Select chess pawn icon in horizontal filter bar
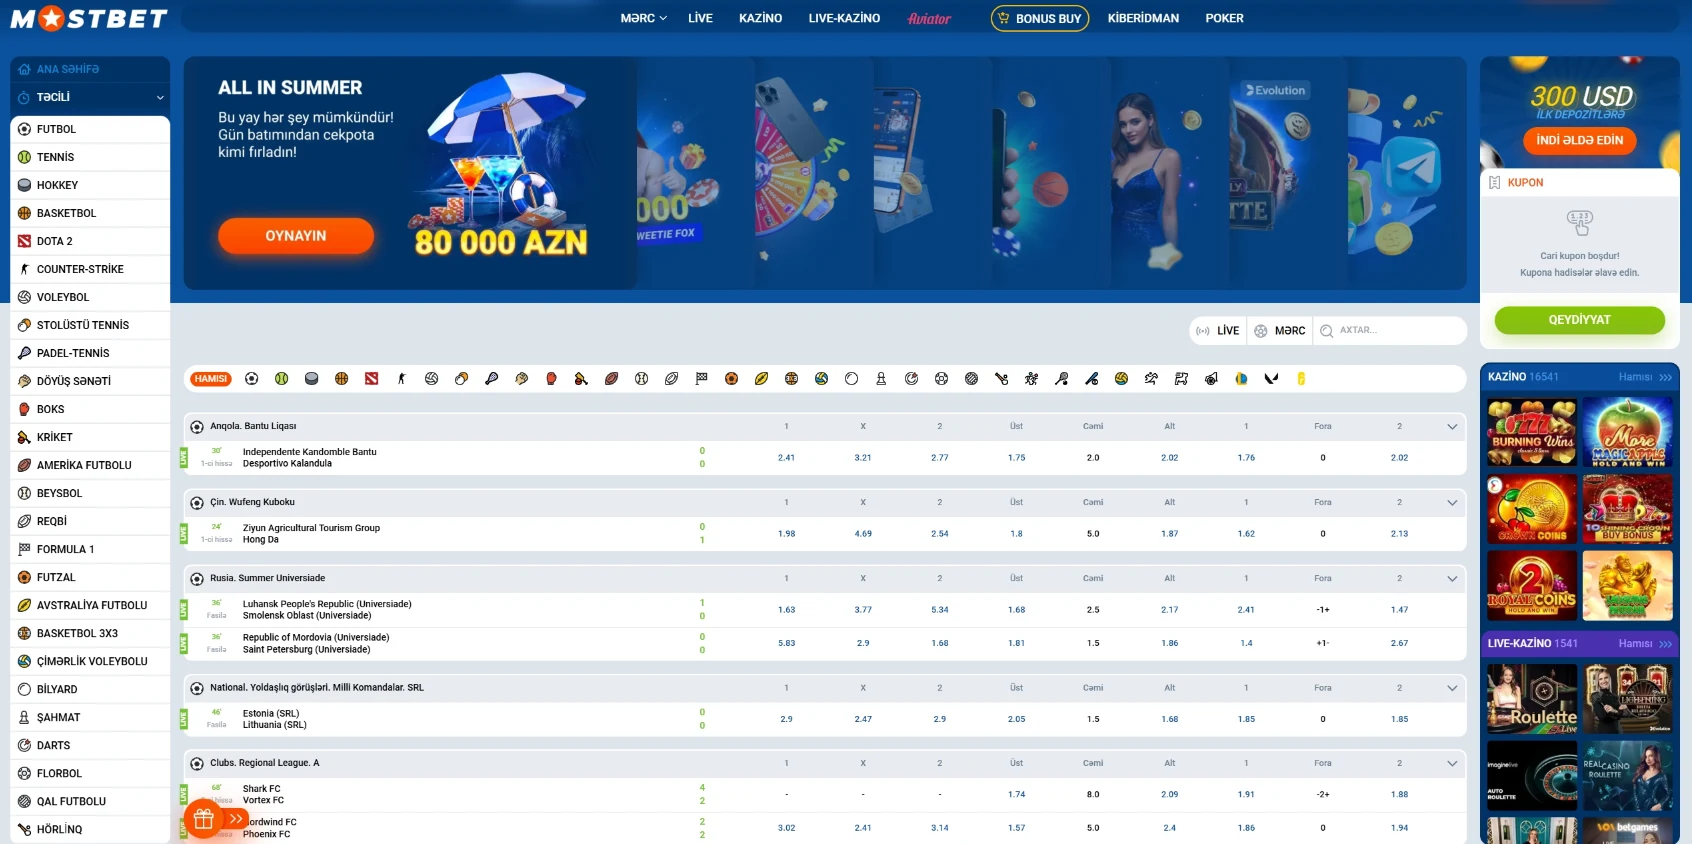 pyautogui.click(x=881, y=379)
